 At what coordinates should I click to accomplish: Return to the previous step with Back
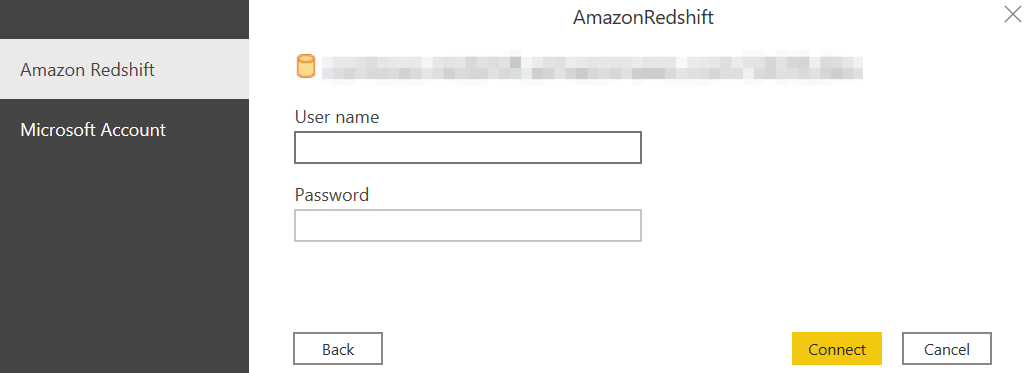point(338,349)
